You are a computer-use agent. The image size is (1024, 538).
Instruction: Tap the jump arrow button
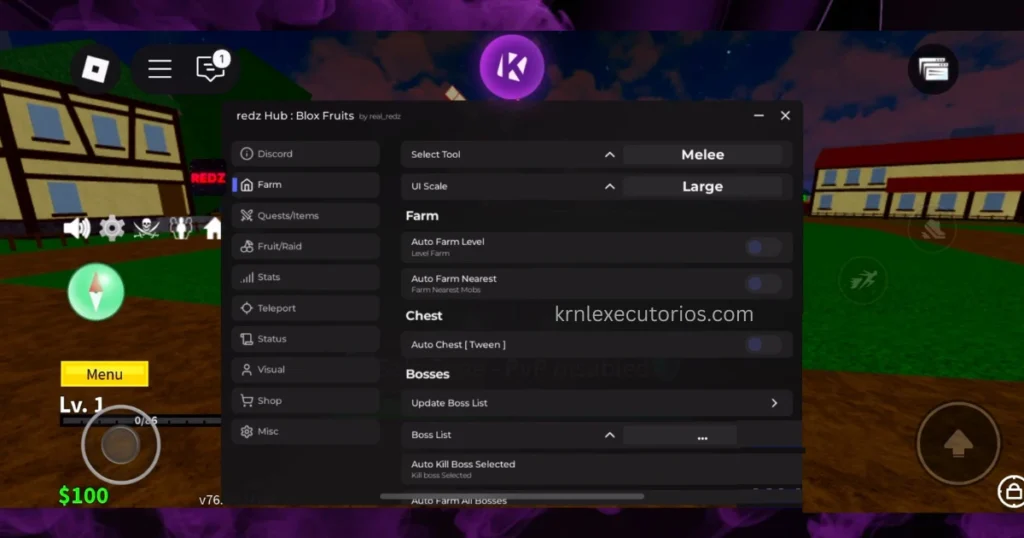[958, 443]
